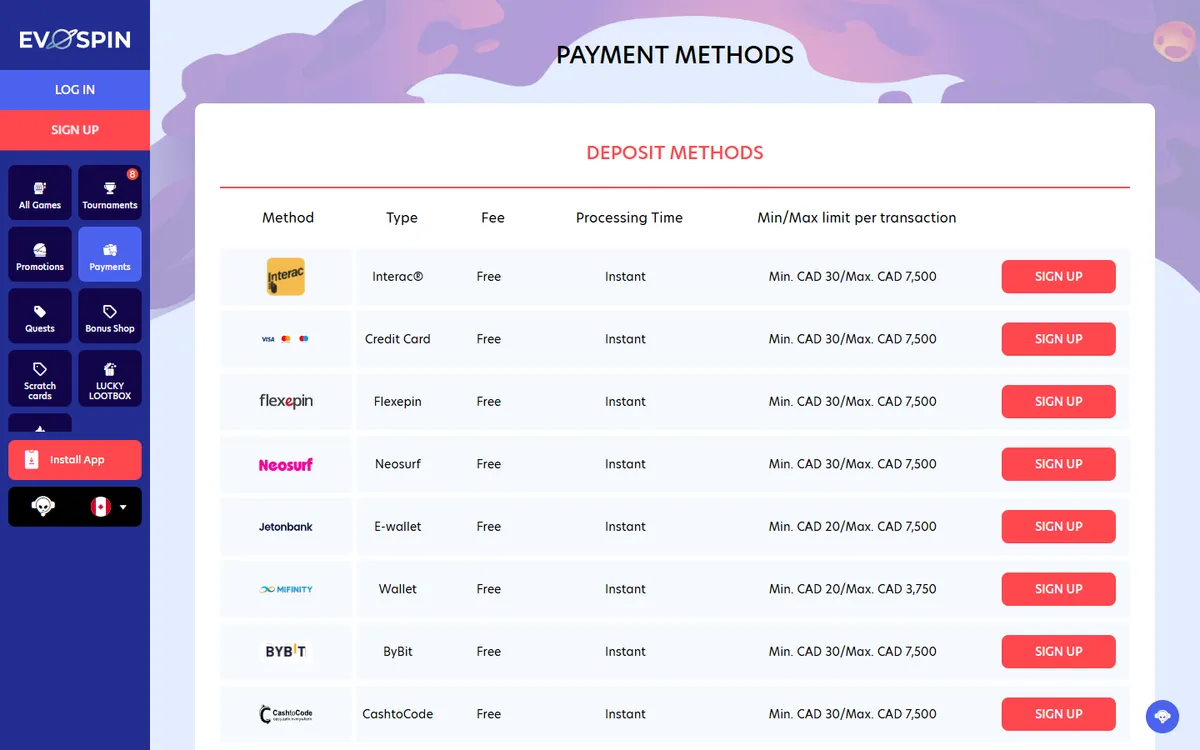Open the Lucky Lootbox tile
Screen dimensions: 1200x750
pyautogui.click(x=110, y=378)
